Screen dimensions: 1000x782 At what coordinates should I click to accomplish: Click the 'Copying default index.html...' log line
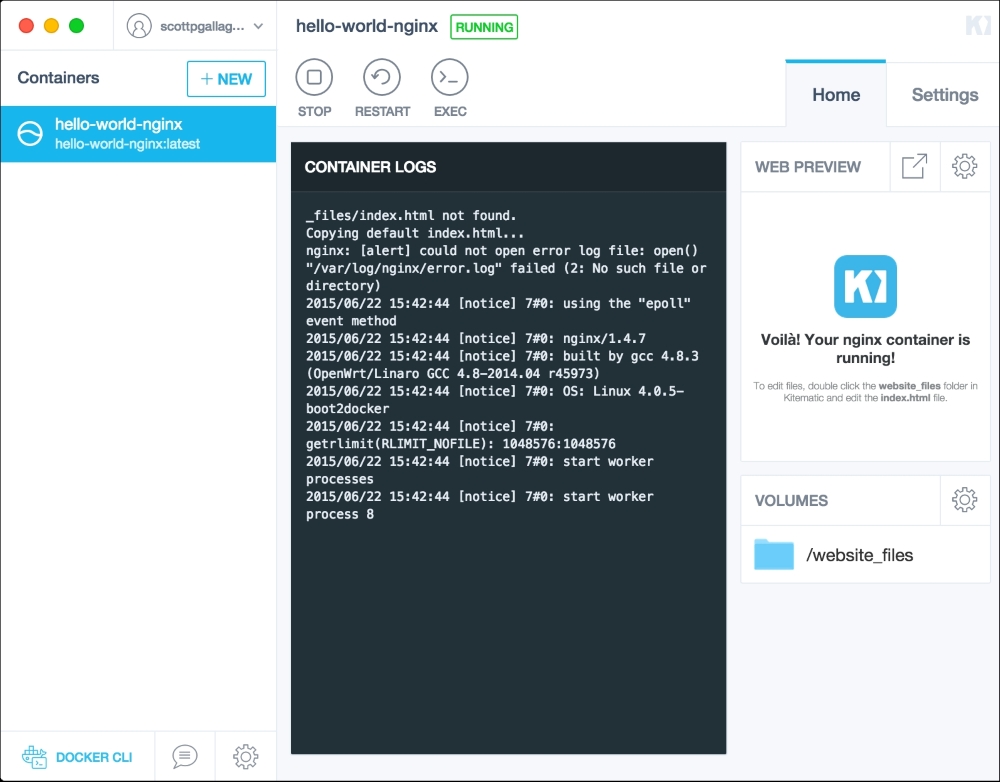415,233
